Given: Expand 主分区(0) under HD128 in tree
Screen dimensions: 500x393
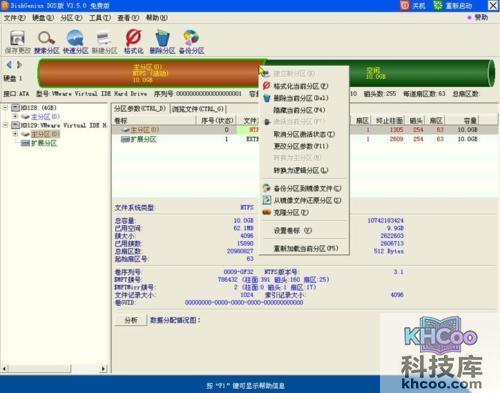Looking at the screenshot, I should (15, 116).
